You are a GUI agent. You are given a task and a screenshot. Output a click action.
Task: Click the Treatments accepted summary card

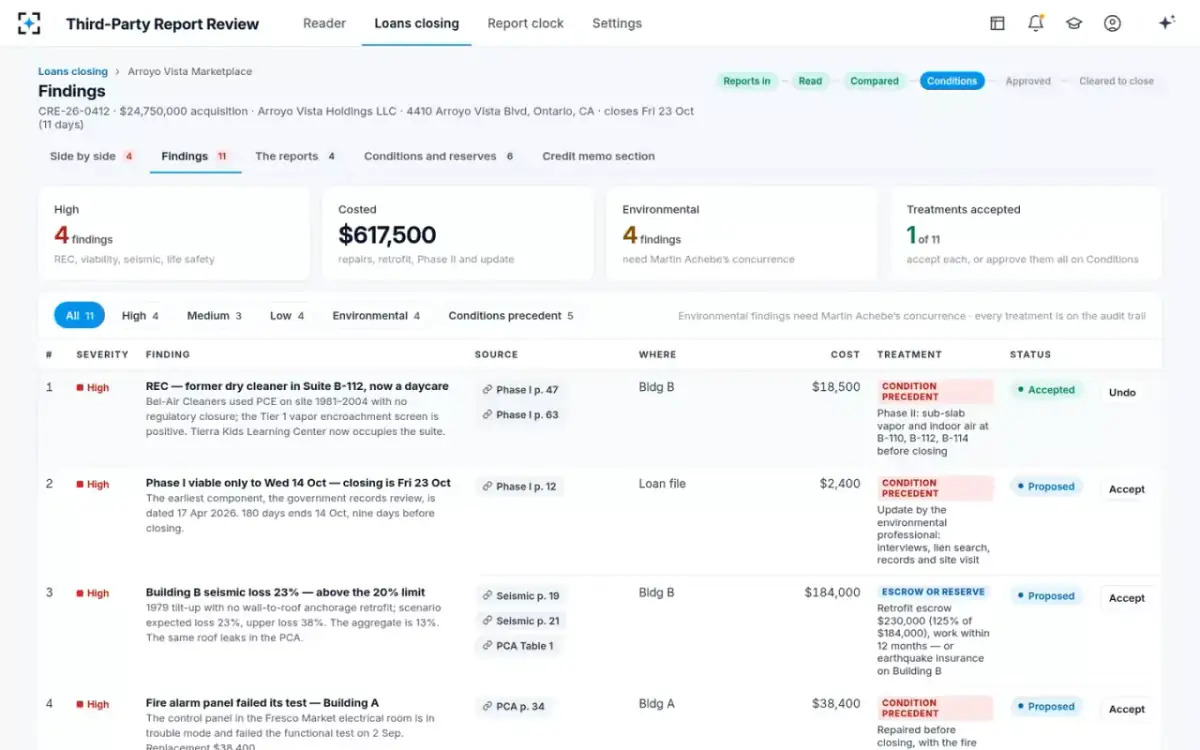1025,234
